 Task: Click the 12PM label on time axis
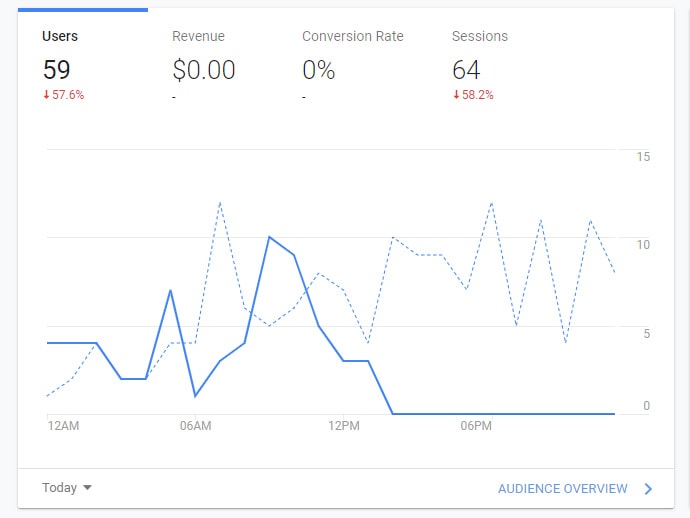[343, 427]
